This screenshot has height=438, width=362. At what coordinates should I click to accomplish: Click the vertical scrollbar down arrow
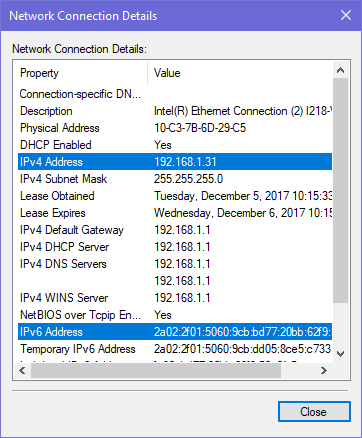[340, 354]
